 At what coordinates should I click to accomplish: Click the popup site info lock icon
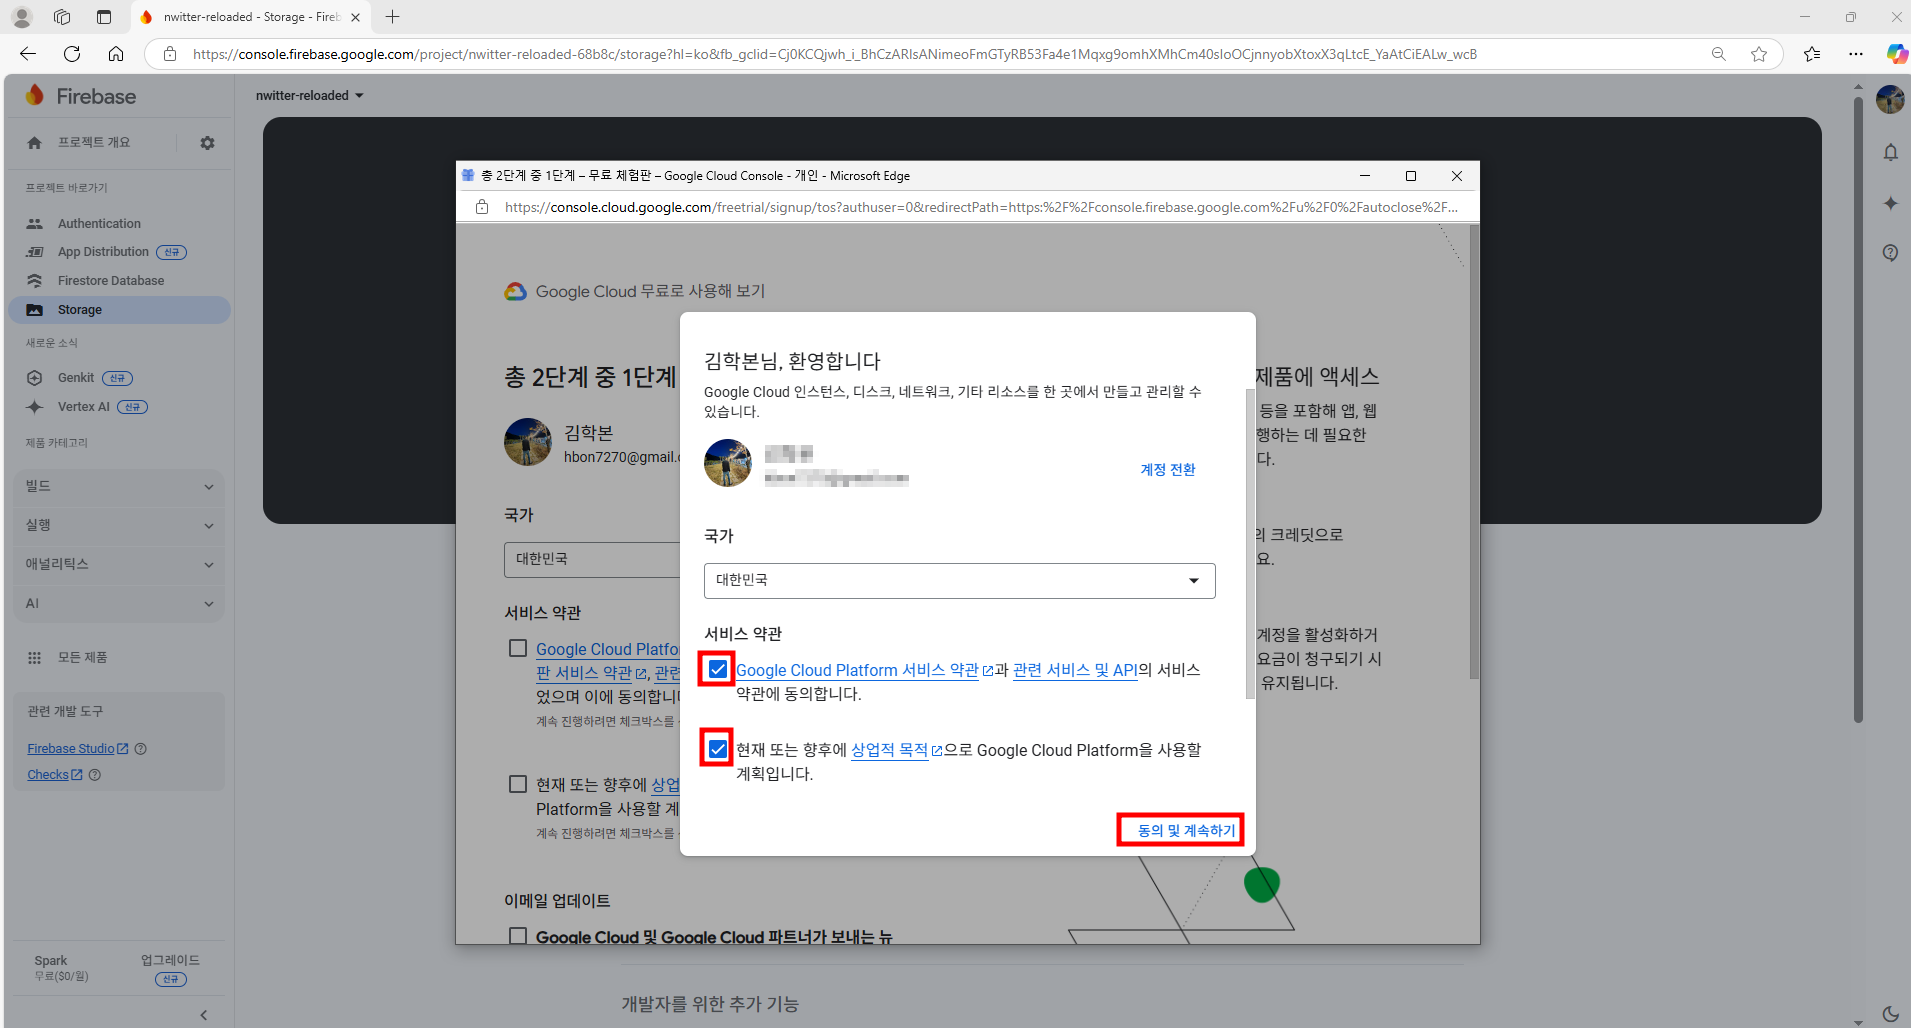pyautogui.click(x=482, y=207)
